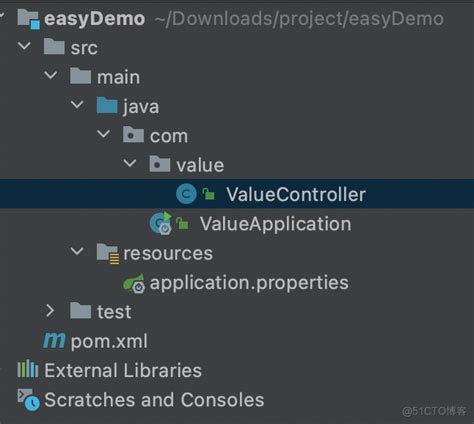Select pom.xml in project tree
This screenshot has height=424, width=474.
tap(109, 341)
